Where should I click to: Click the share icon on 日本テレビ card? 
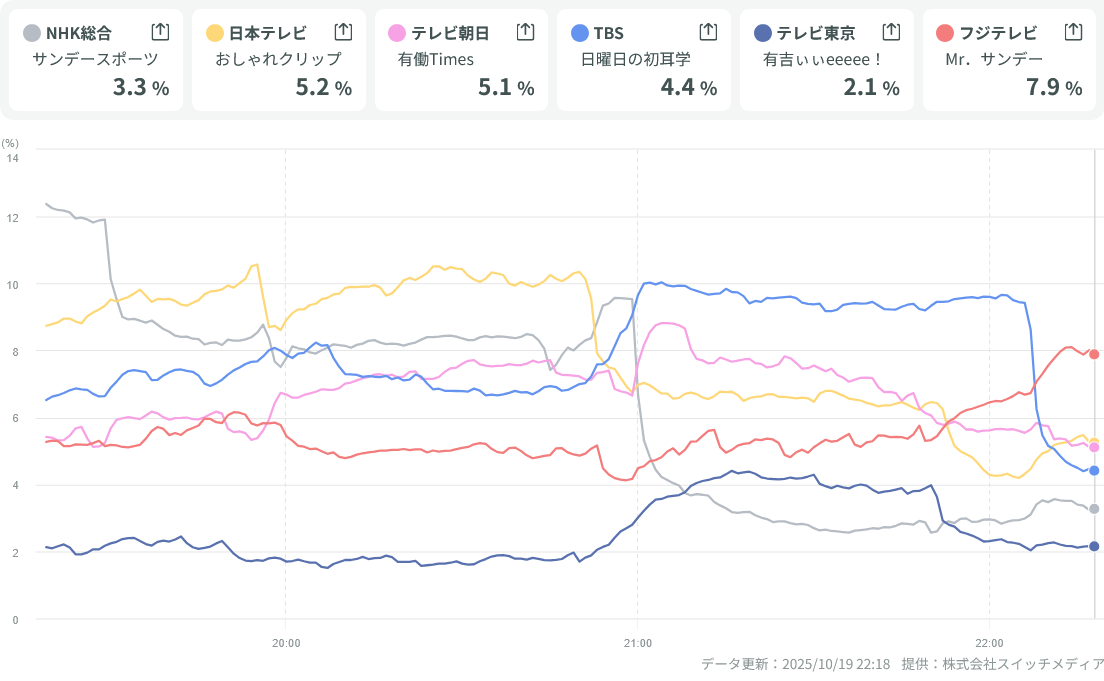click(343, 32)
